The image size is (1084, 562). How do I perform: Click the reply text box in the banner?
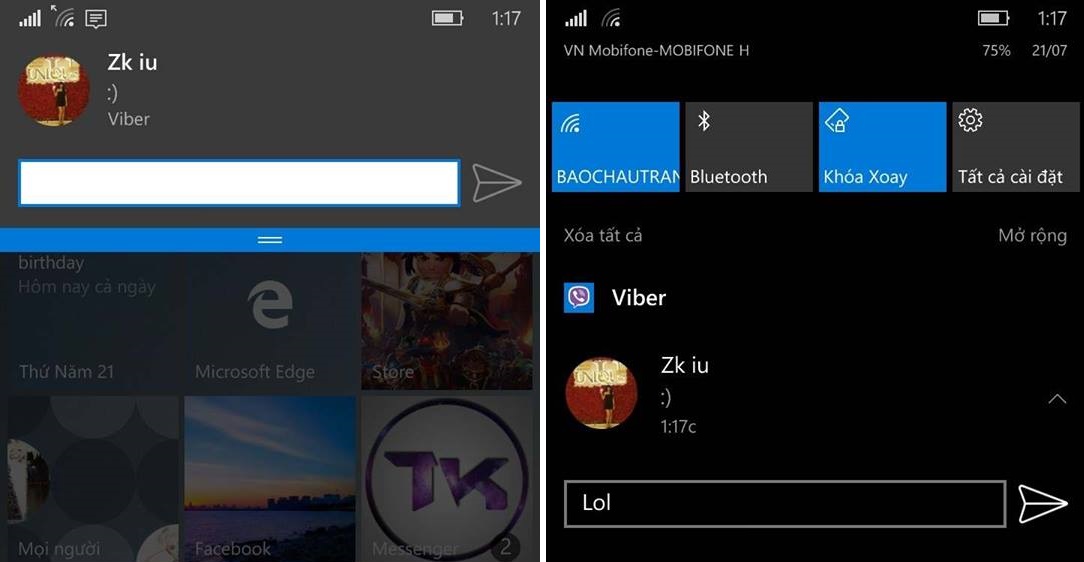239,183
